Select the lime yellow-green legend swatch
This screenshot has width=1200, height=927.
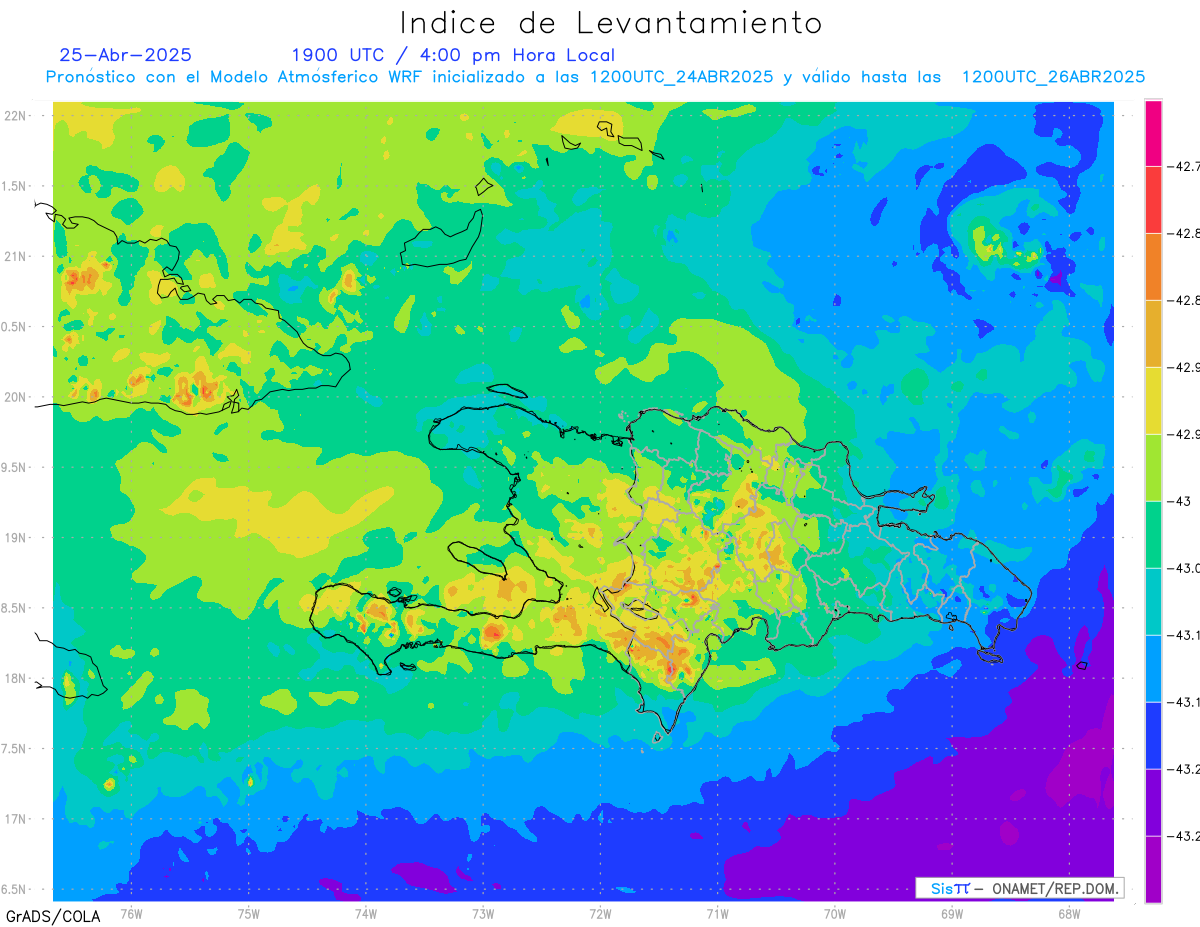click(1153, 468)
